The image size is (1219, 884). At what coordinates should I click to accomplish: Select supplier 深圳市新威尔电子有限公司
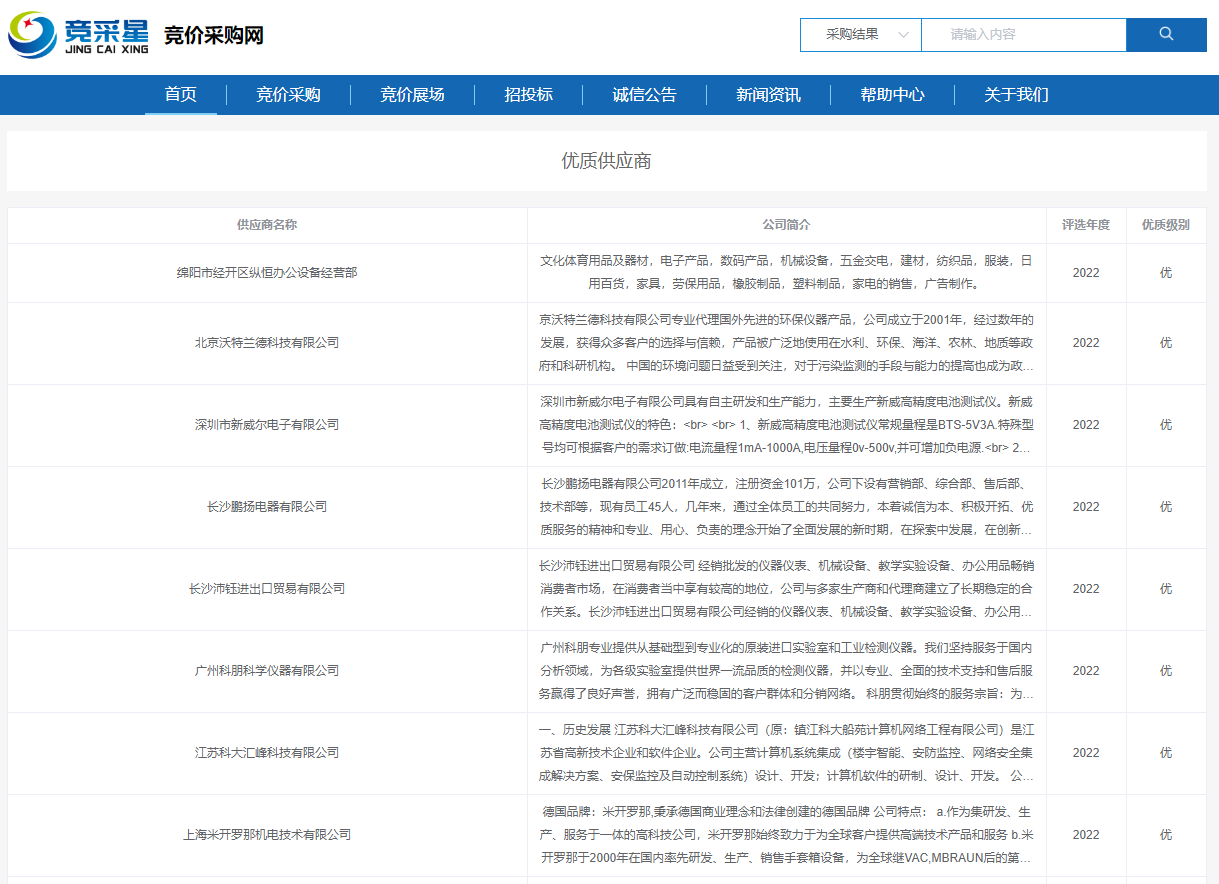pos(267,424)
